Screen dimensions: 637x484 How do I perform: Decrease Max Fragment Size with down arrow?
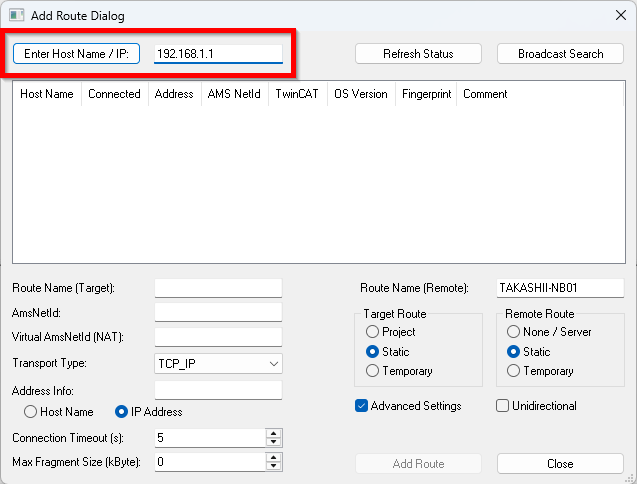pyautogui.click(x=274, y=467)
